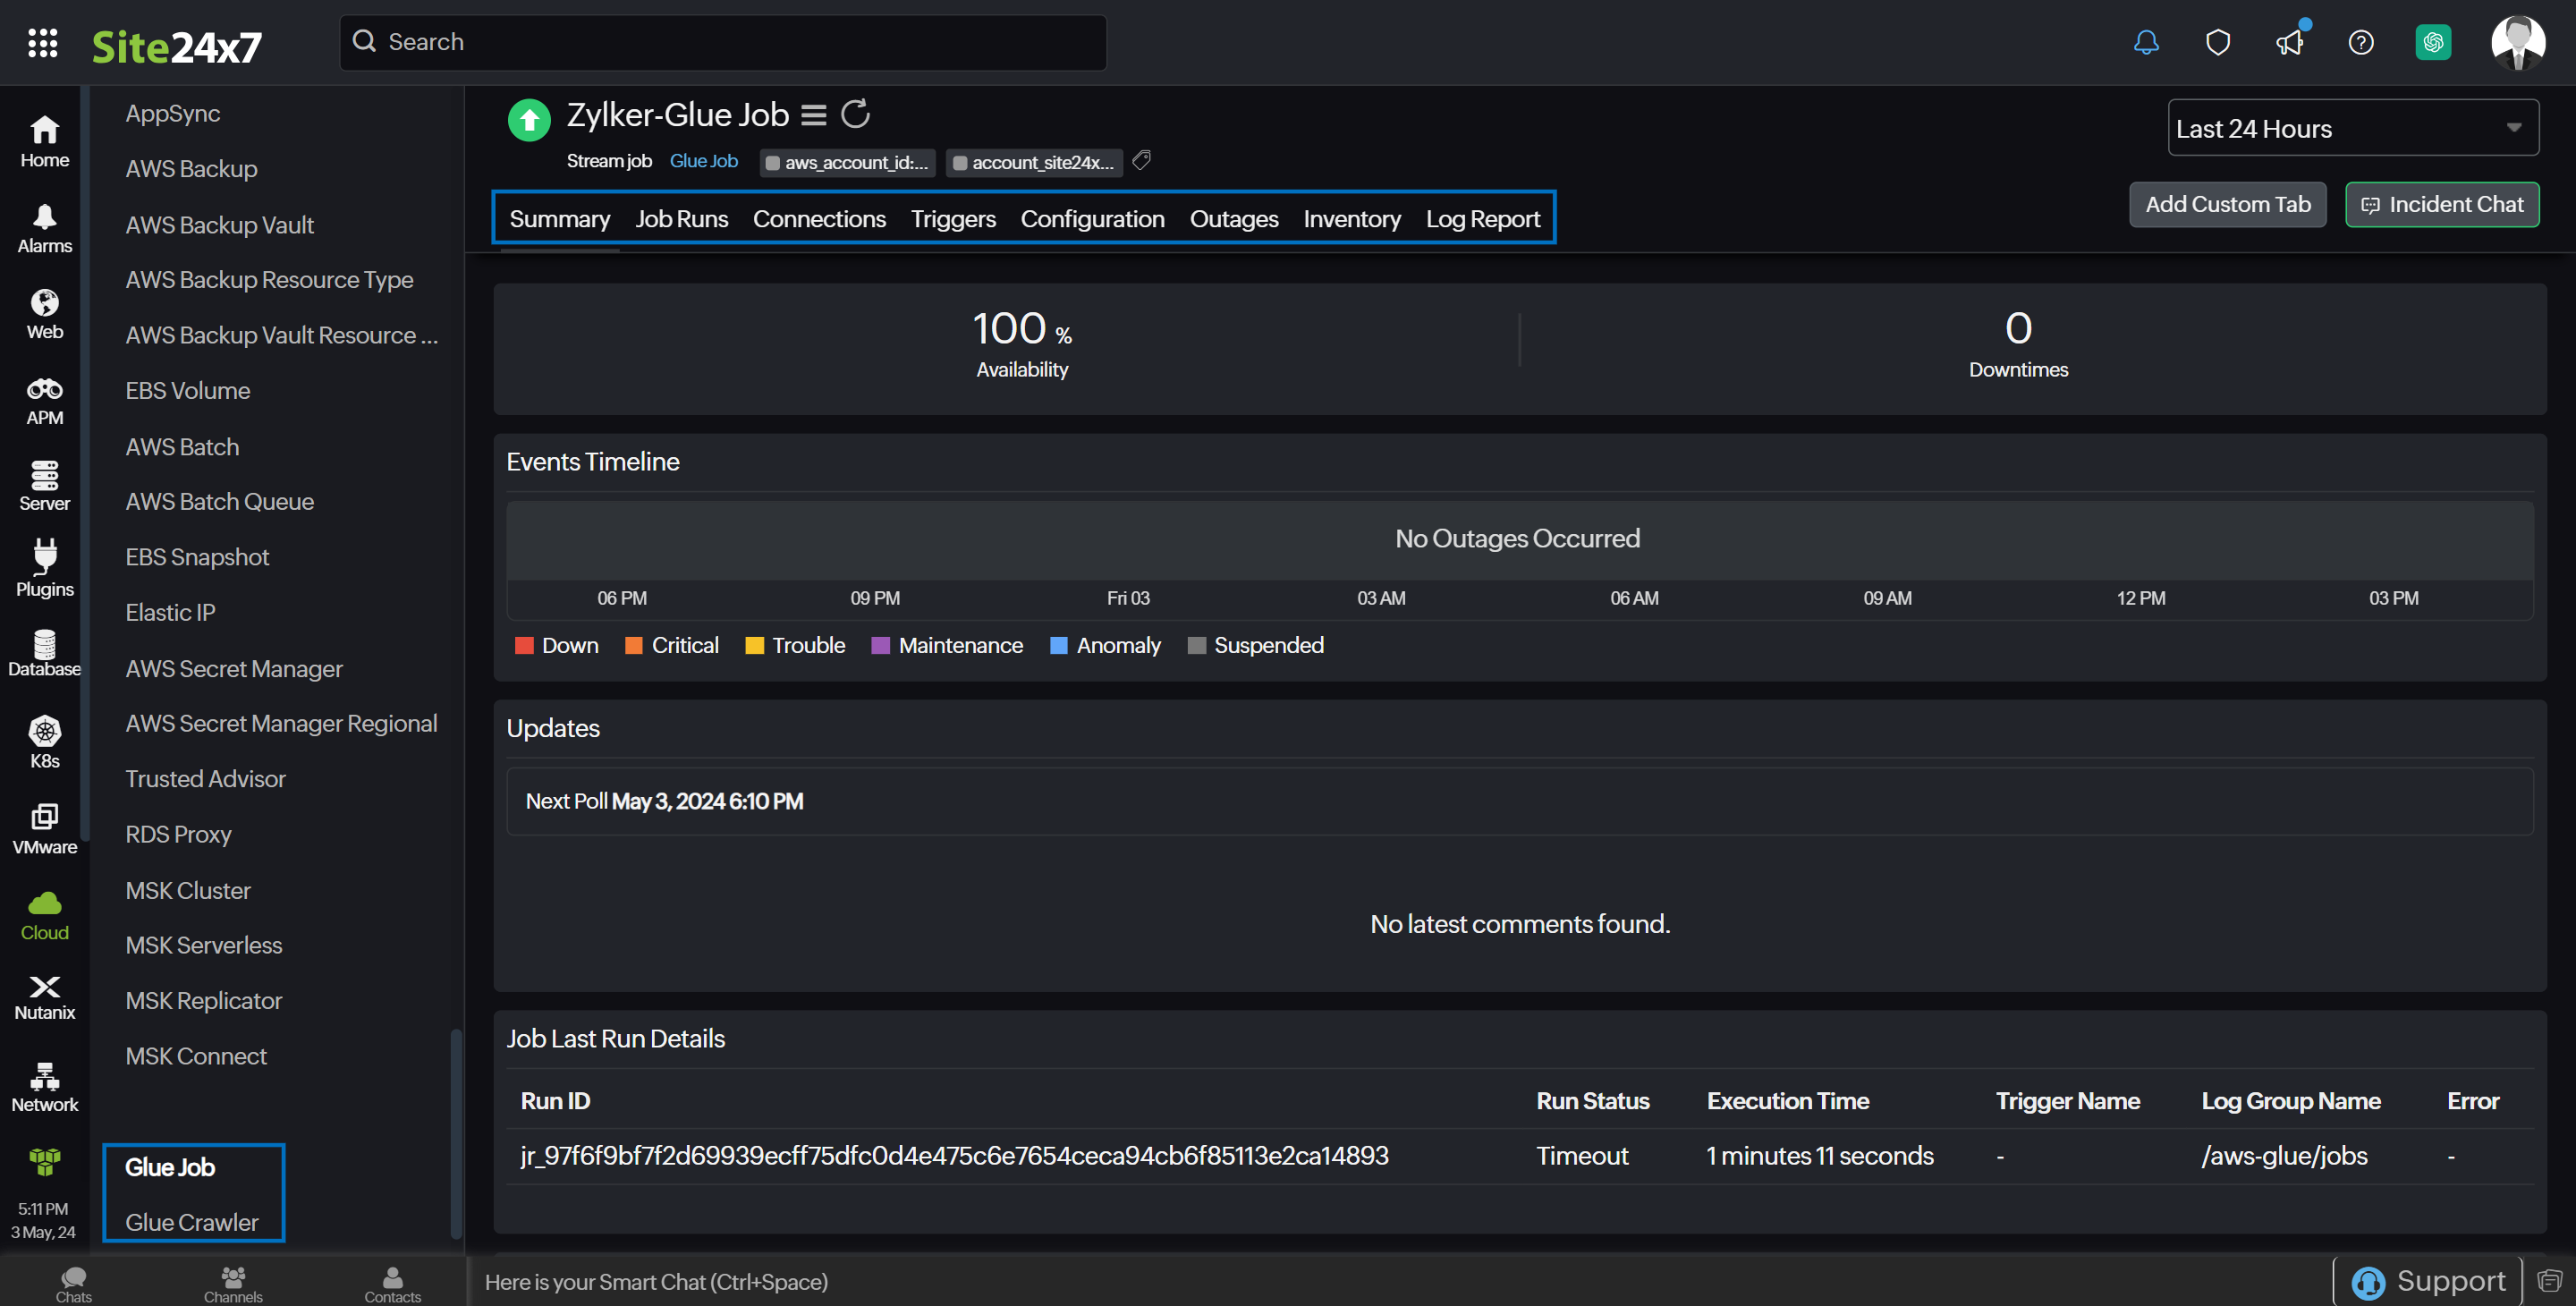Open the announcements megaphone icon
This screenshot has width=2576, height=1306.
2289,43
